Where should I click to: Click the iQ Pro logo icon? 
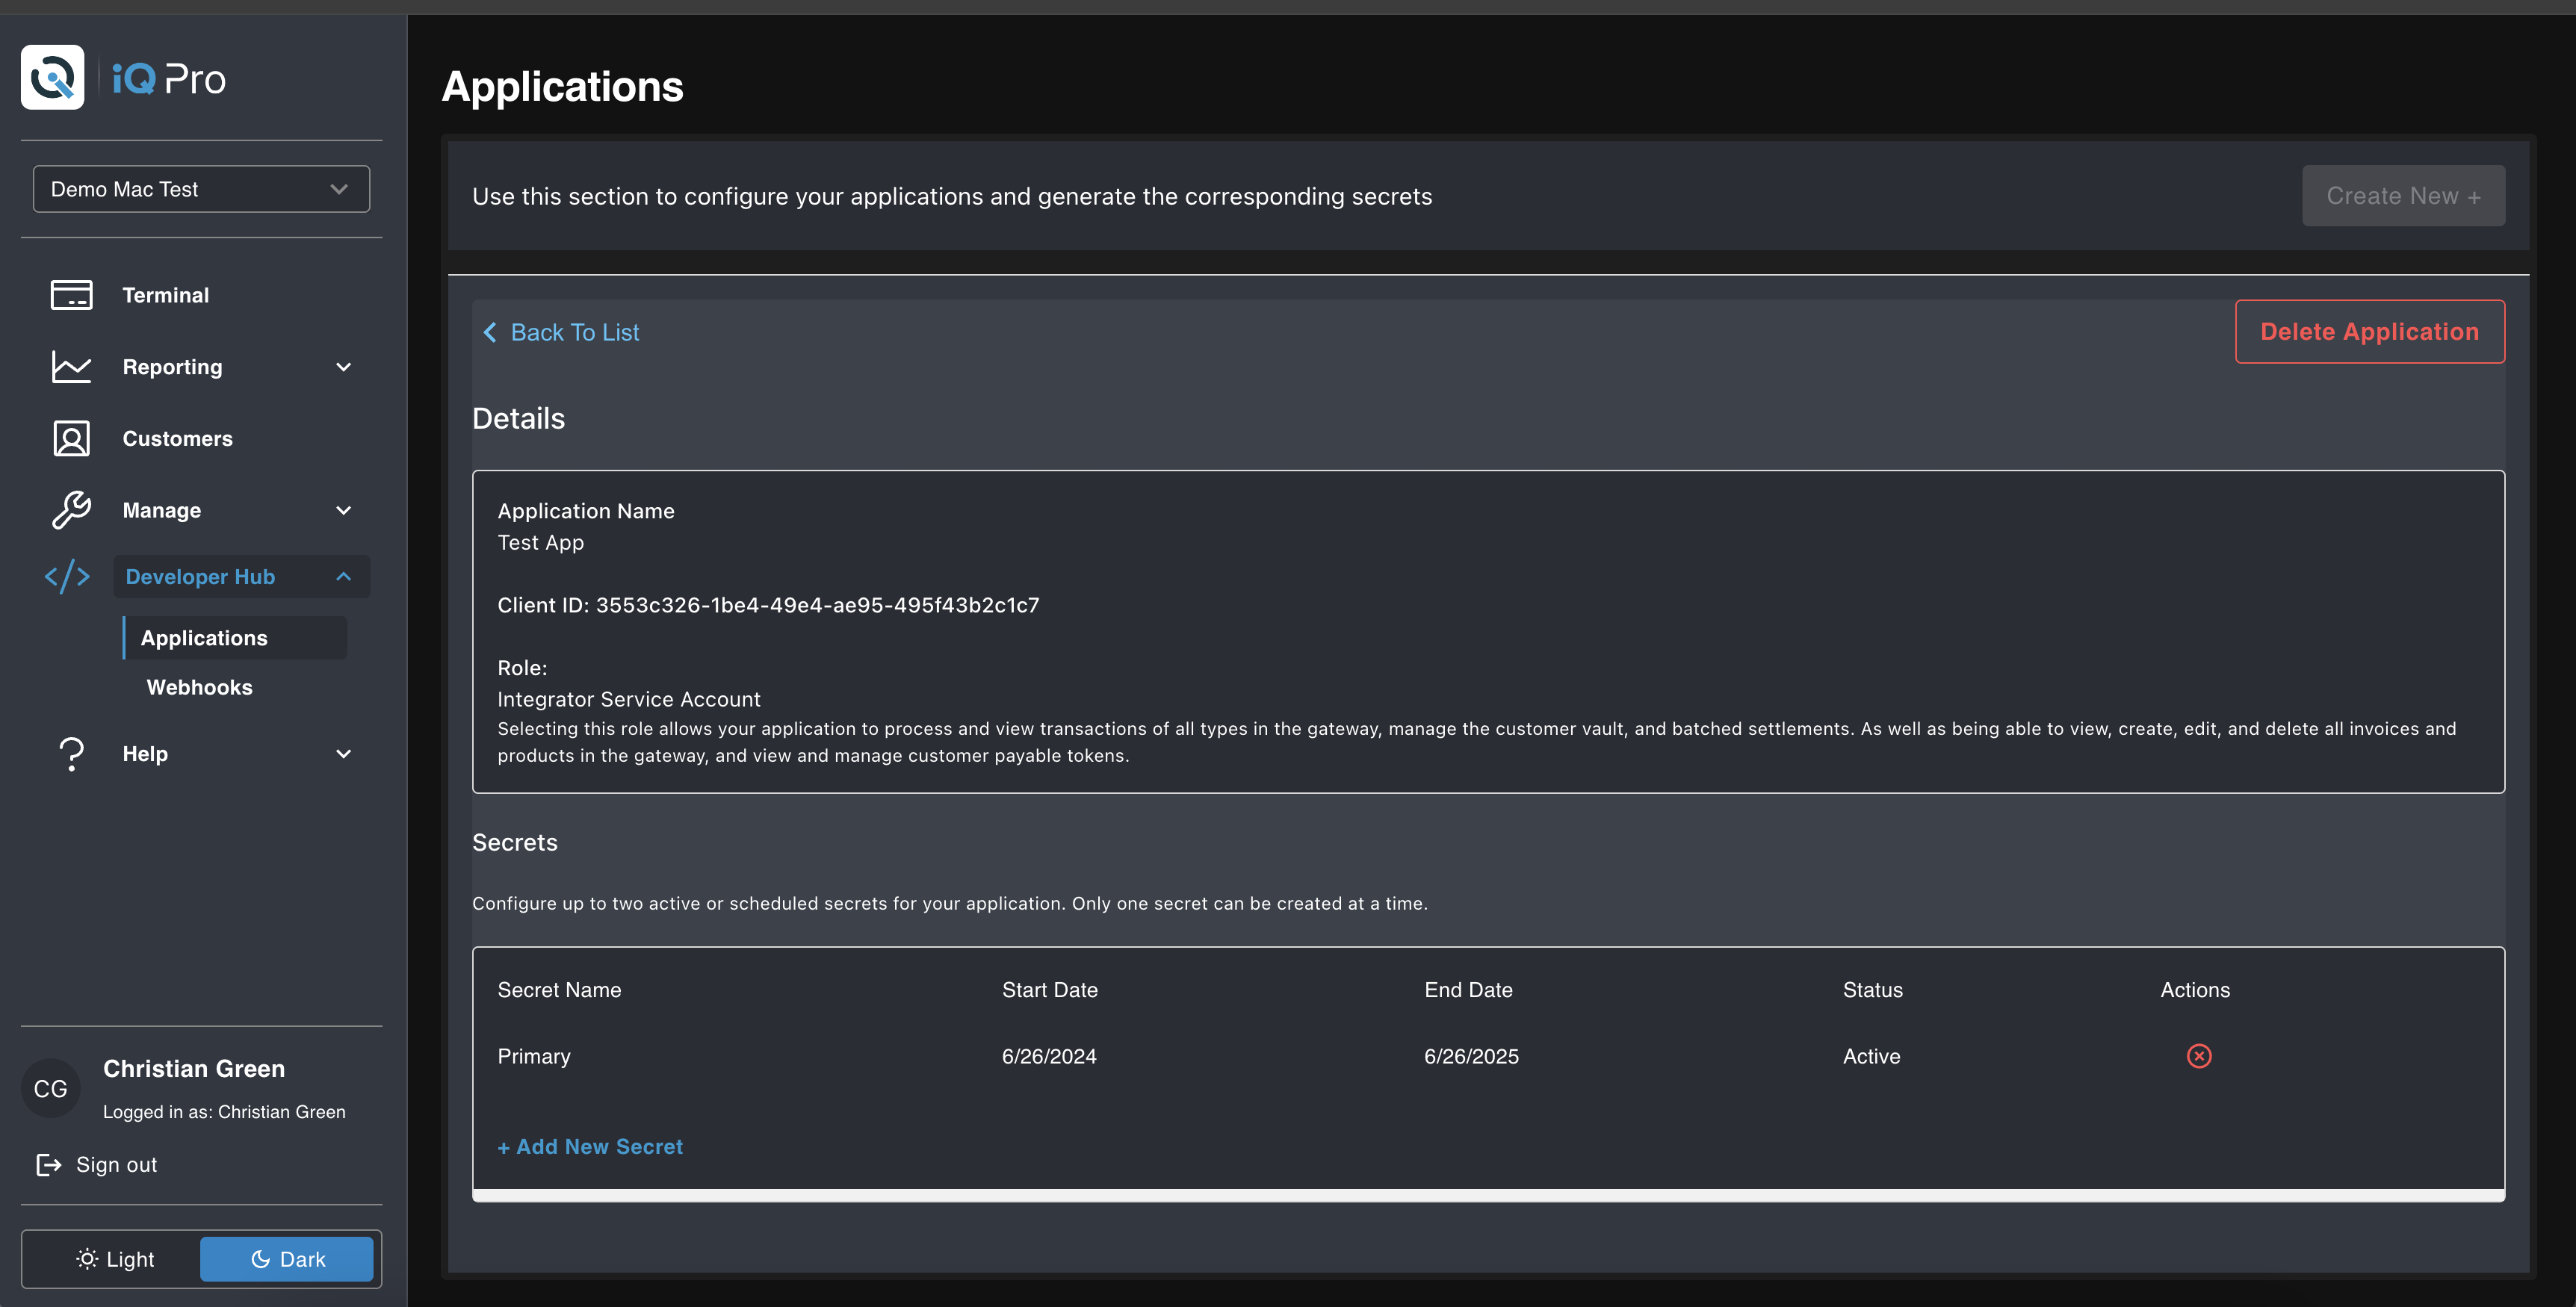(52, 77)
